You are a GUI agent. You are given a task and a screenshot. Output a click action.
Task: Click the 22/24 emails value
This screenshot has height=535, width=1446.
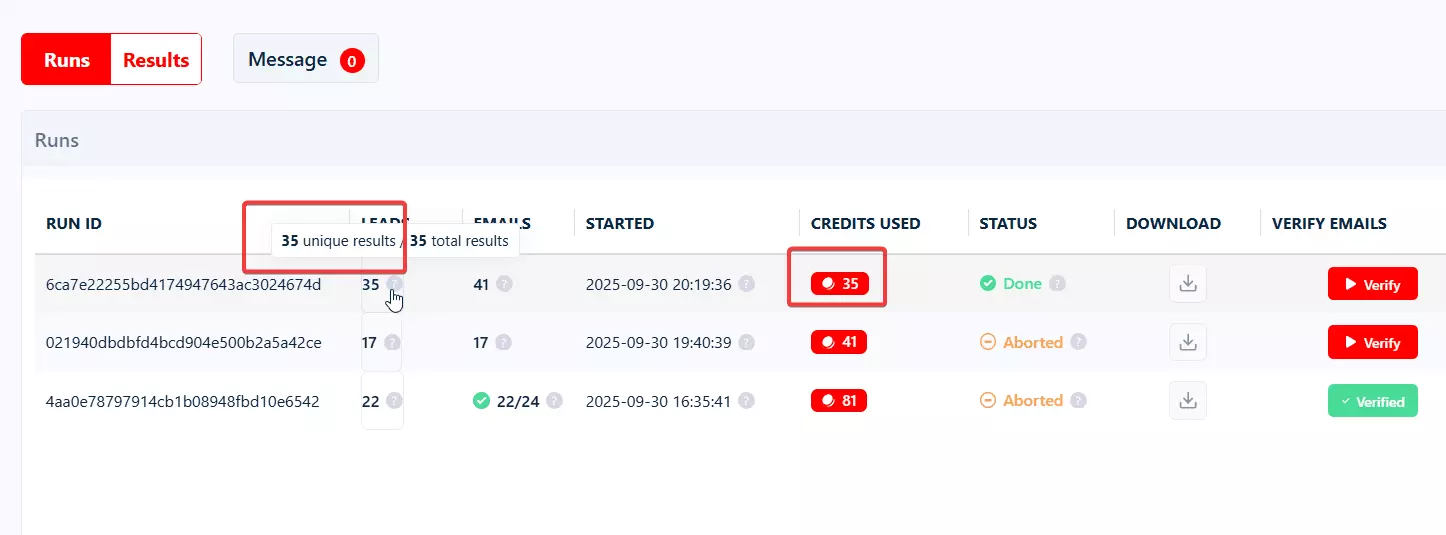click(518, 401)
